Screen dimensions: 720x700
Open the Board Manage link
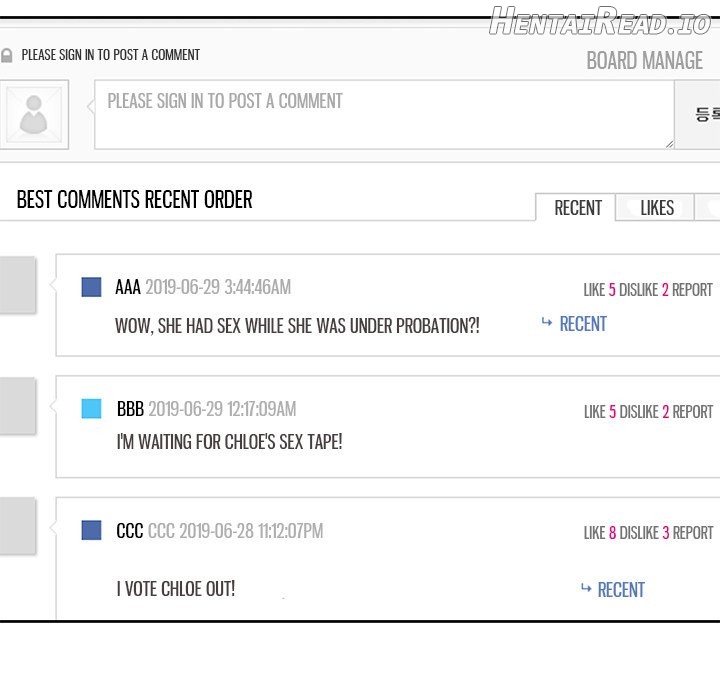point(644,61)
